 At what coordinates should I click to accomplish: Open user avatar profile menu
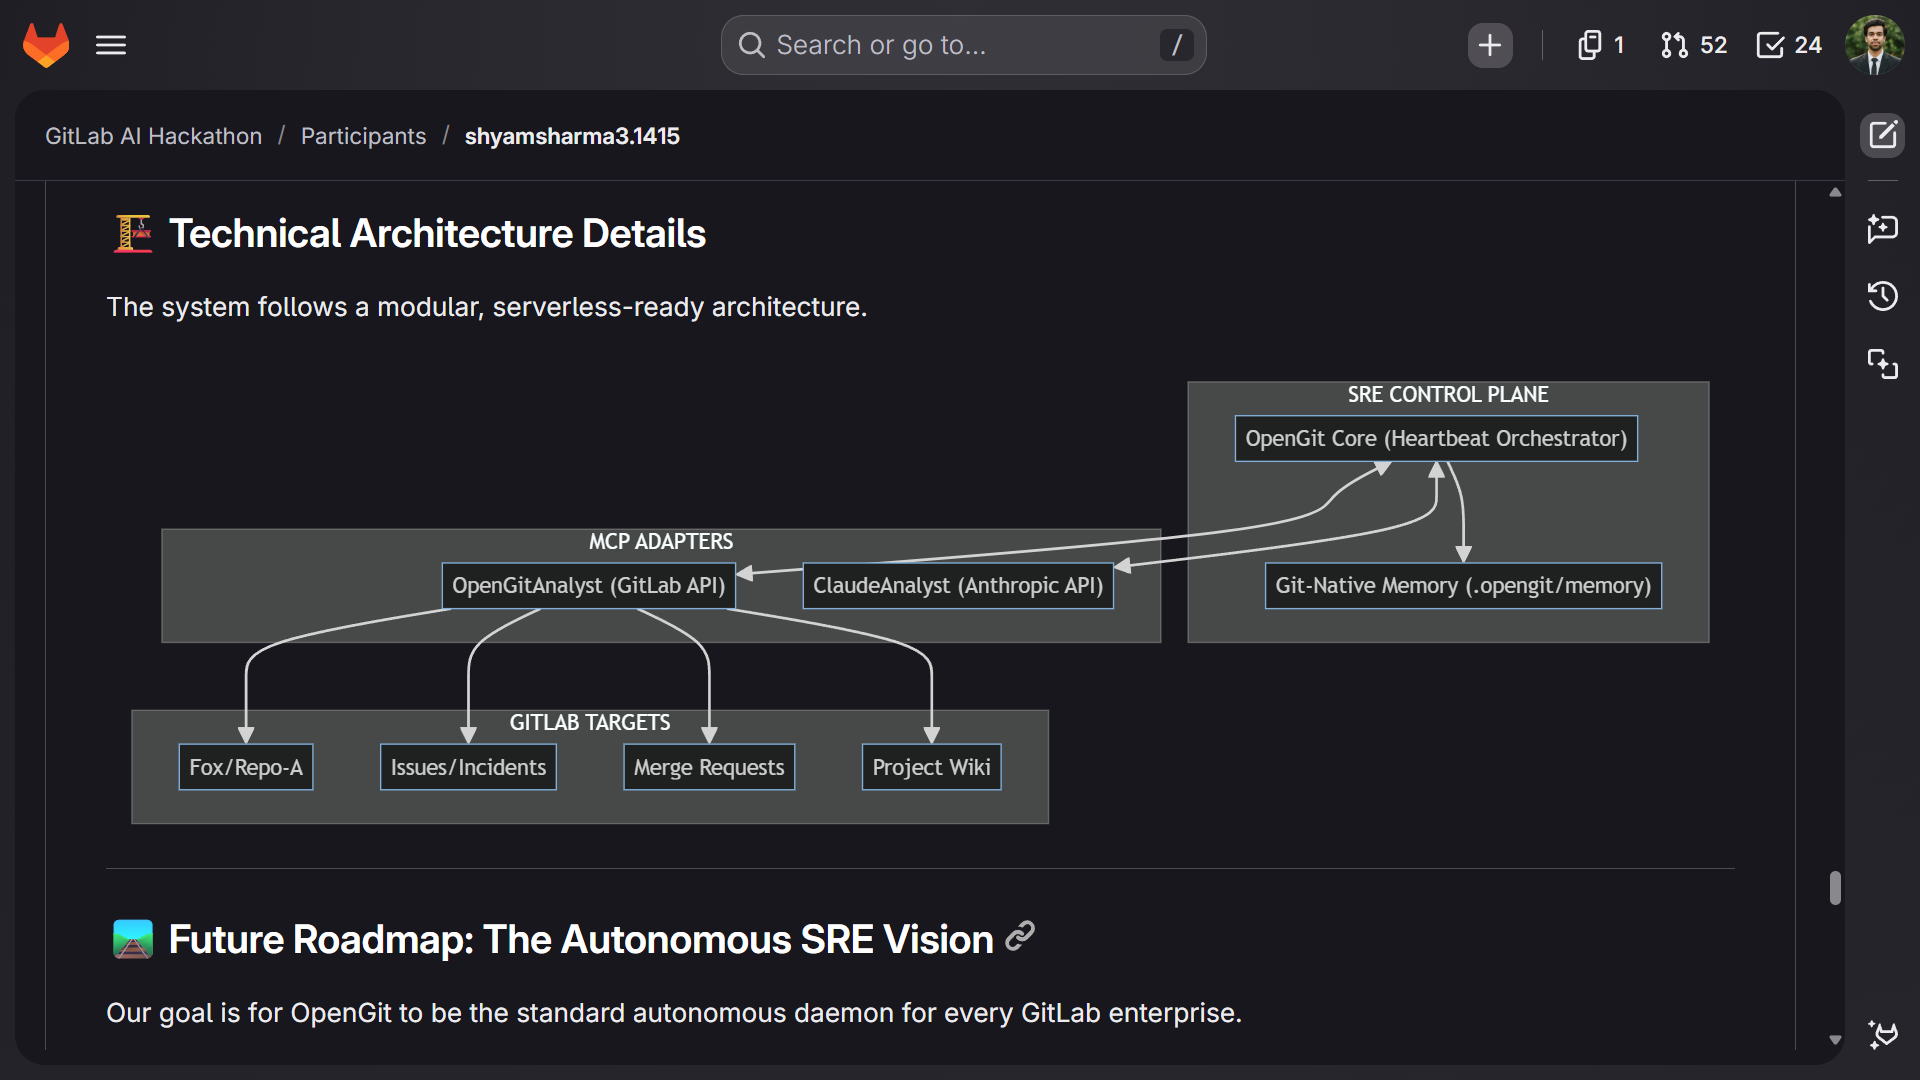pos(1875,45)
